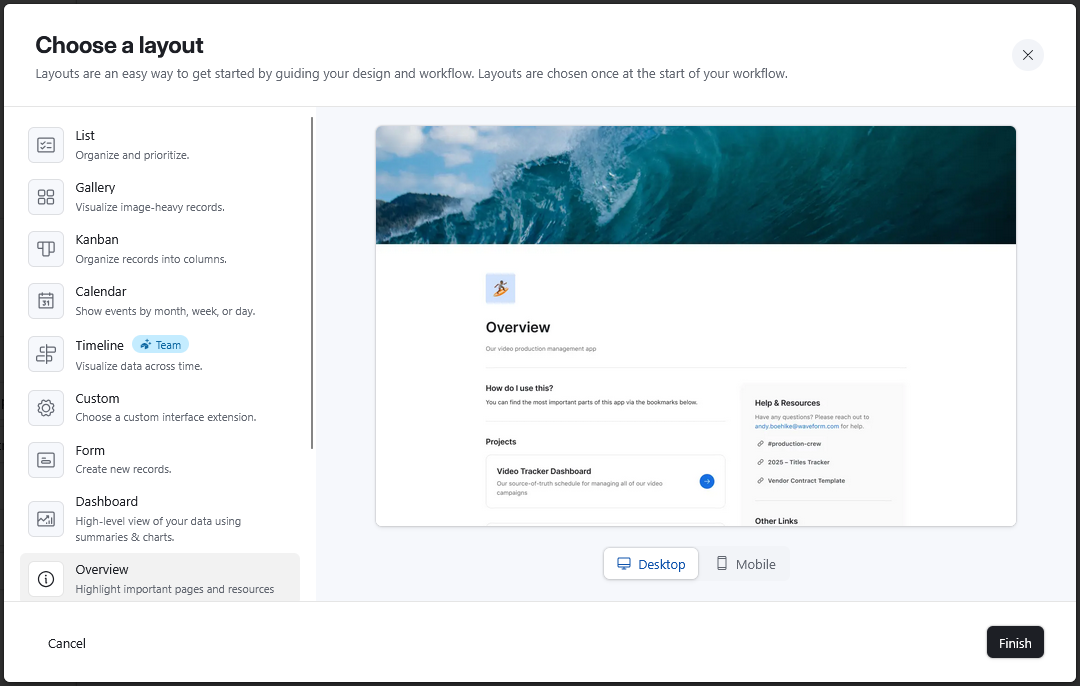Select the Gallery layout icon
This screenshot has height=686, width=1080.
[46, 197]
